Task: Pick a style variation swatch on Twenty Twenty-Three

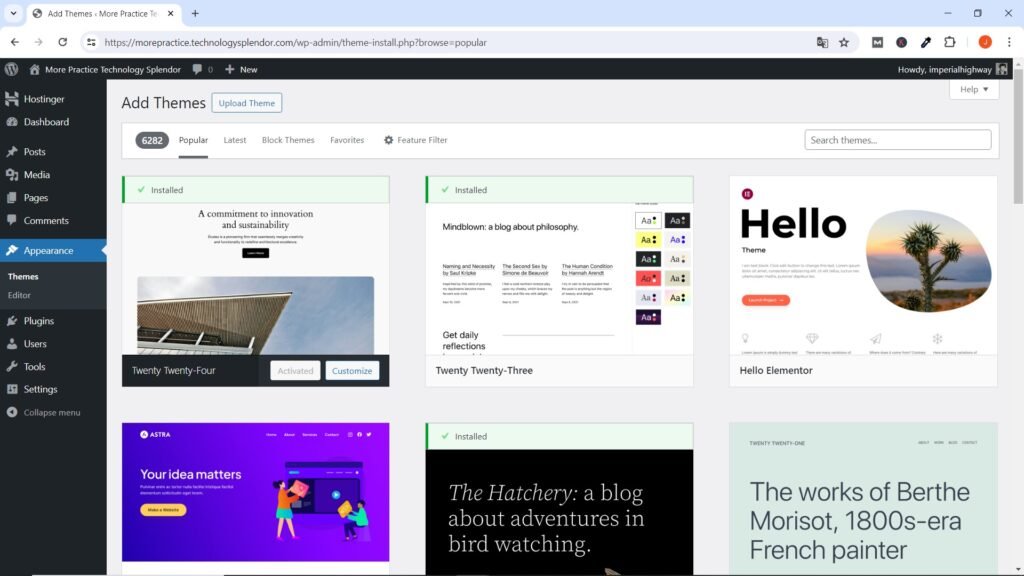Action: point(647,219)
